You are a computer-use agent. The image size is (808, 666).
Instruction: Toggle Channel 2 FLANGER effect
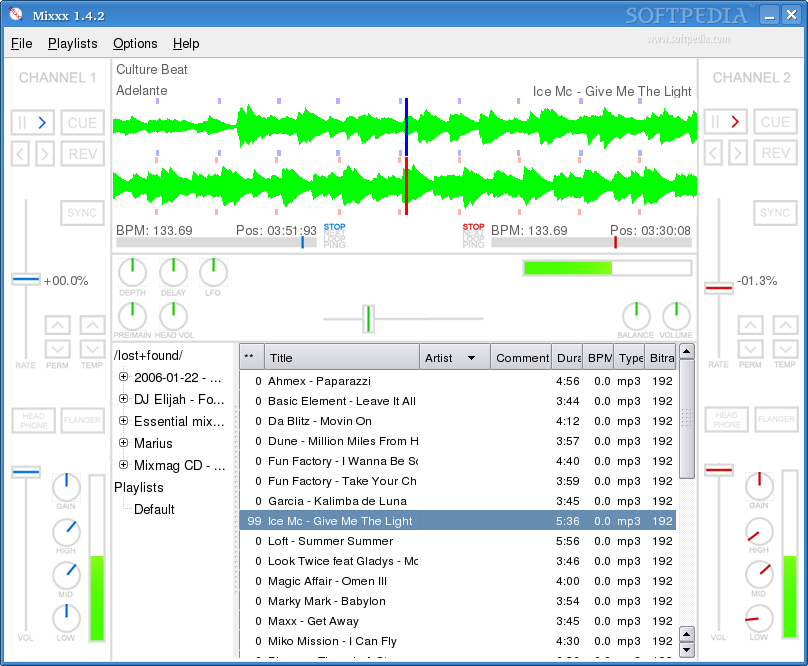(x=776, y=420)
